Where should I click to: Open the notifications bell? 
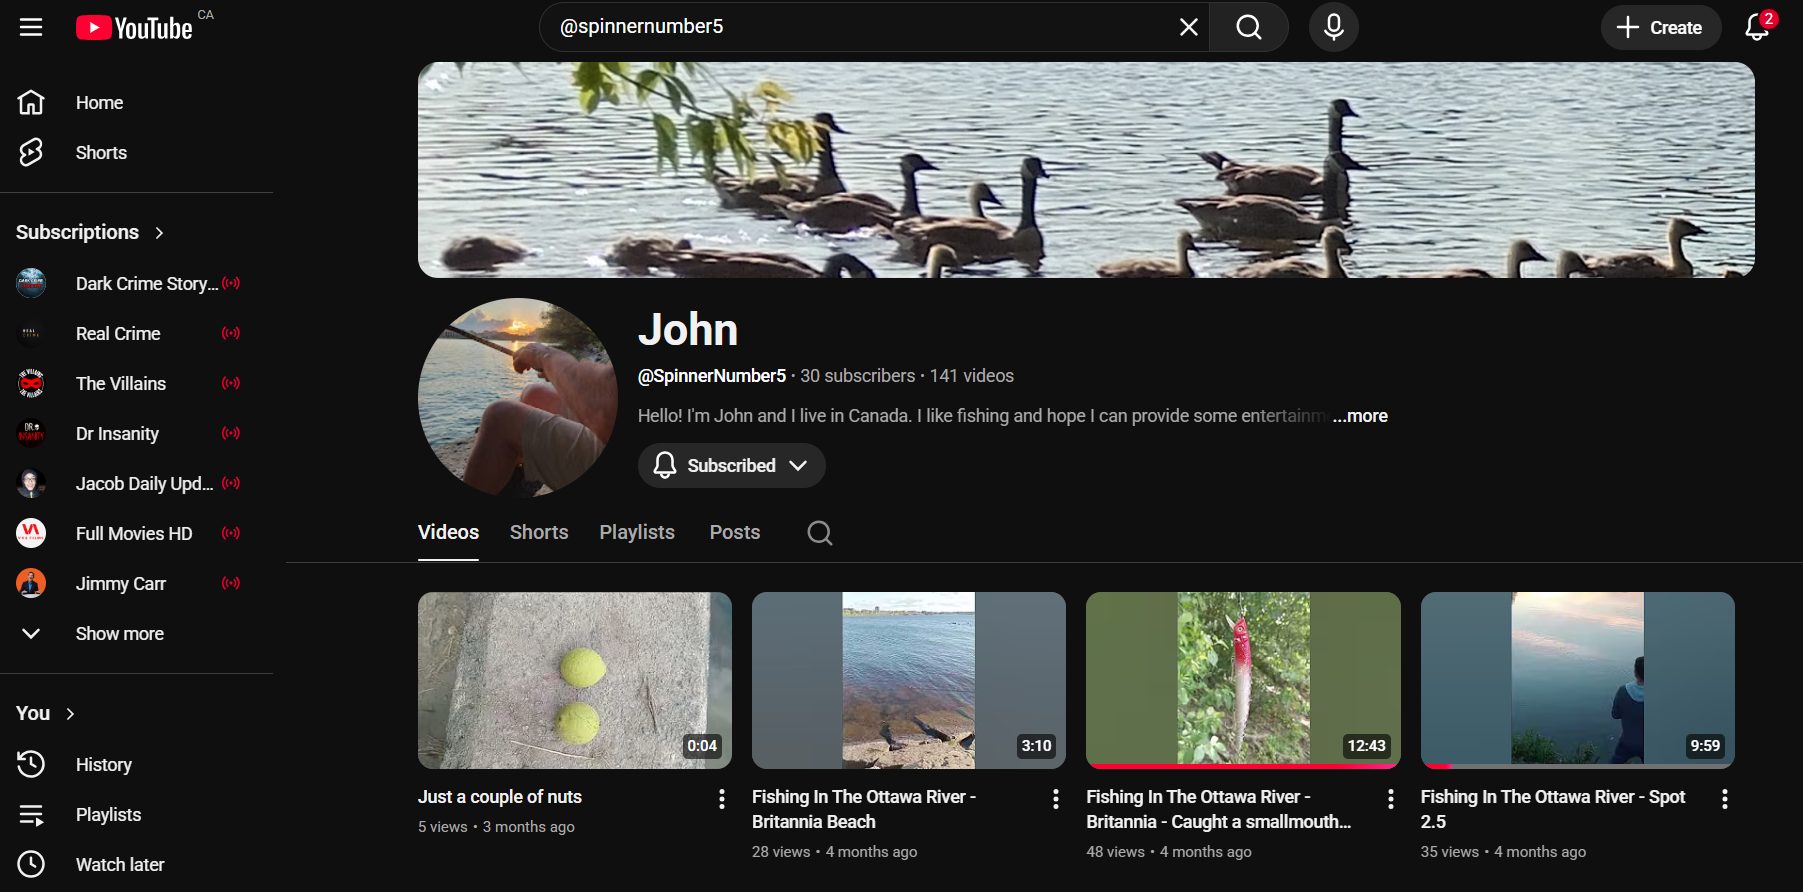(x=1757, y=27)
